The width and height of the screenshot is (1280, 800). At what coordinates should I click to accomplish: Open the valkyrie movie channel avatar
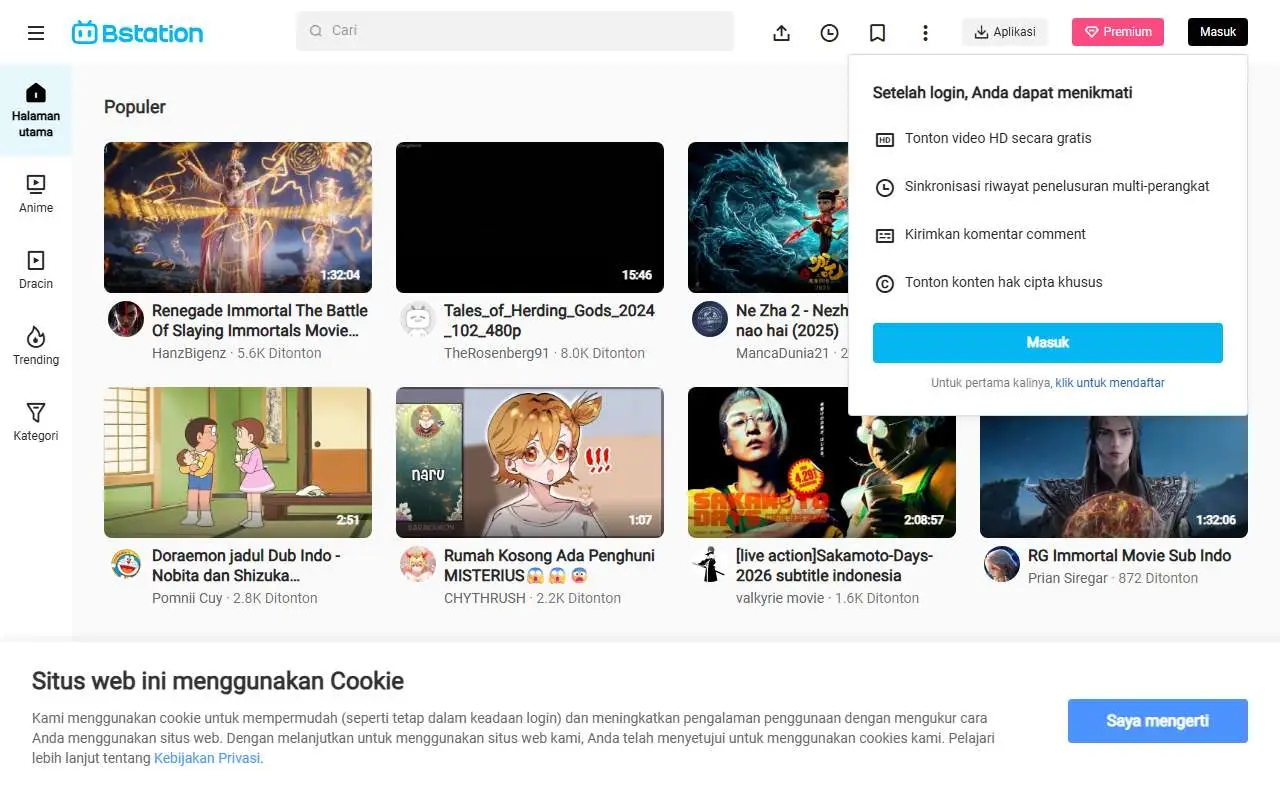[x=710, y=564]
